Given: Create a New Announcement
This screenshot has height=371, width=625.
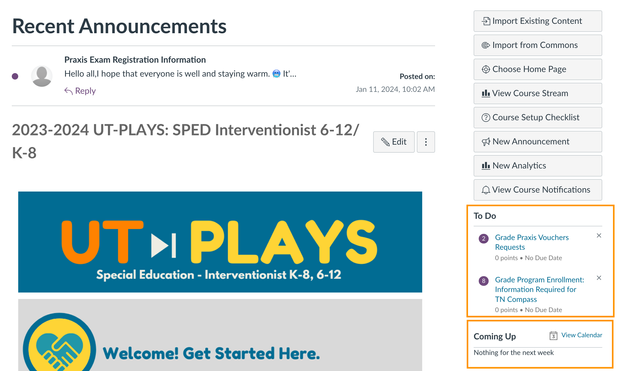Looking at the screenshot, I should (x=537, y=141).
